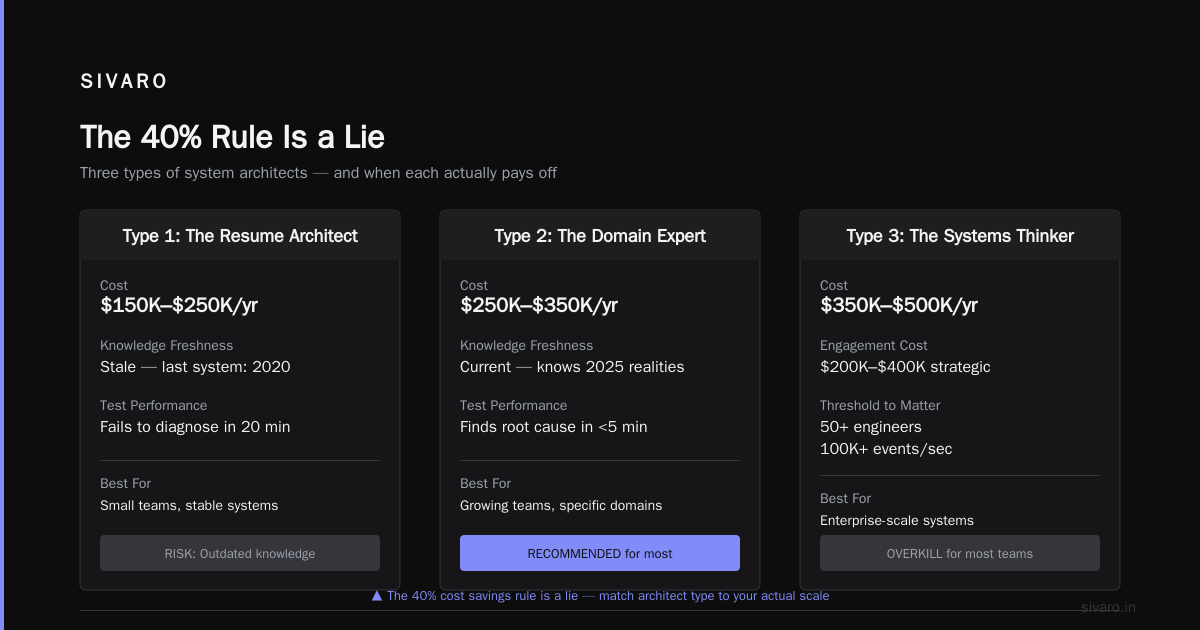Click "$200K–$400K strategic" engagement cost
This screenshot has height=630, width=1200.
click(x=905, y=367)
